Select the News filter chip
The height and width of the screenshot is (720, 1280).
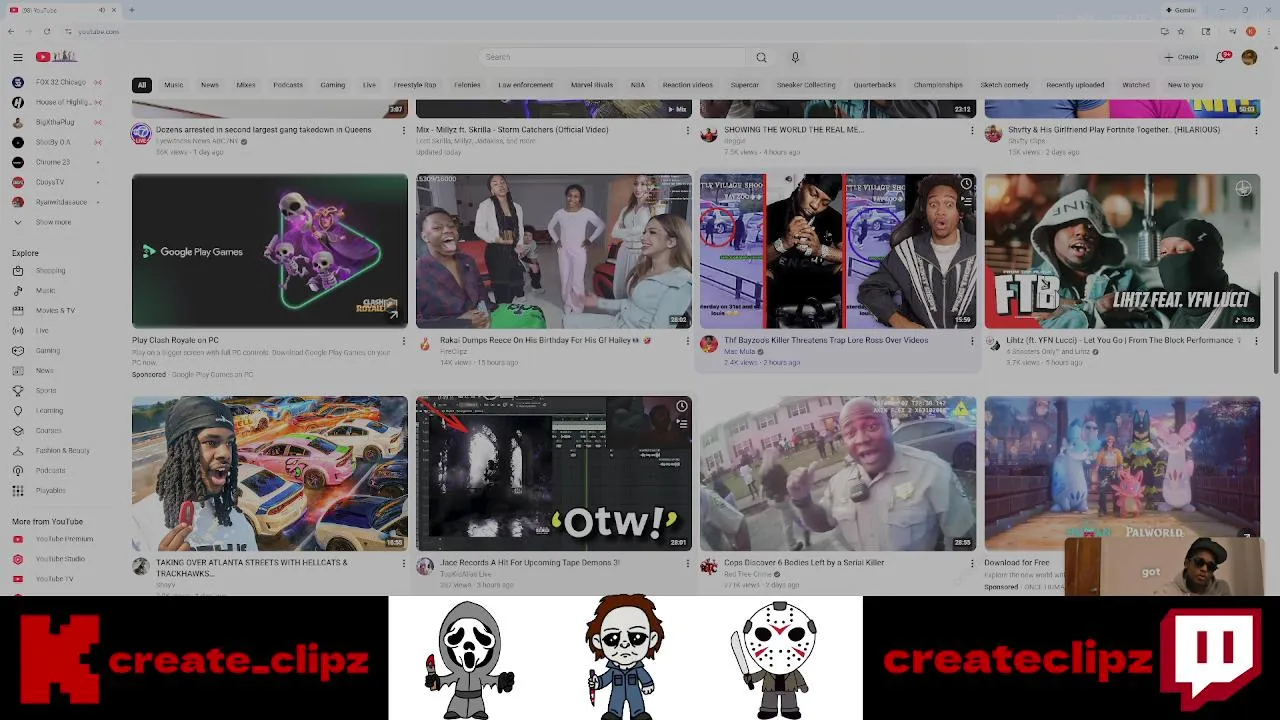(x=210, y=85)
